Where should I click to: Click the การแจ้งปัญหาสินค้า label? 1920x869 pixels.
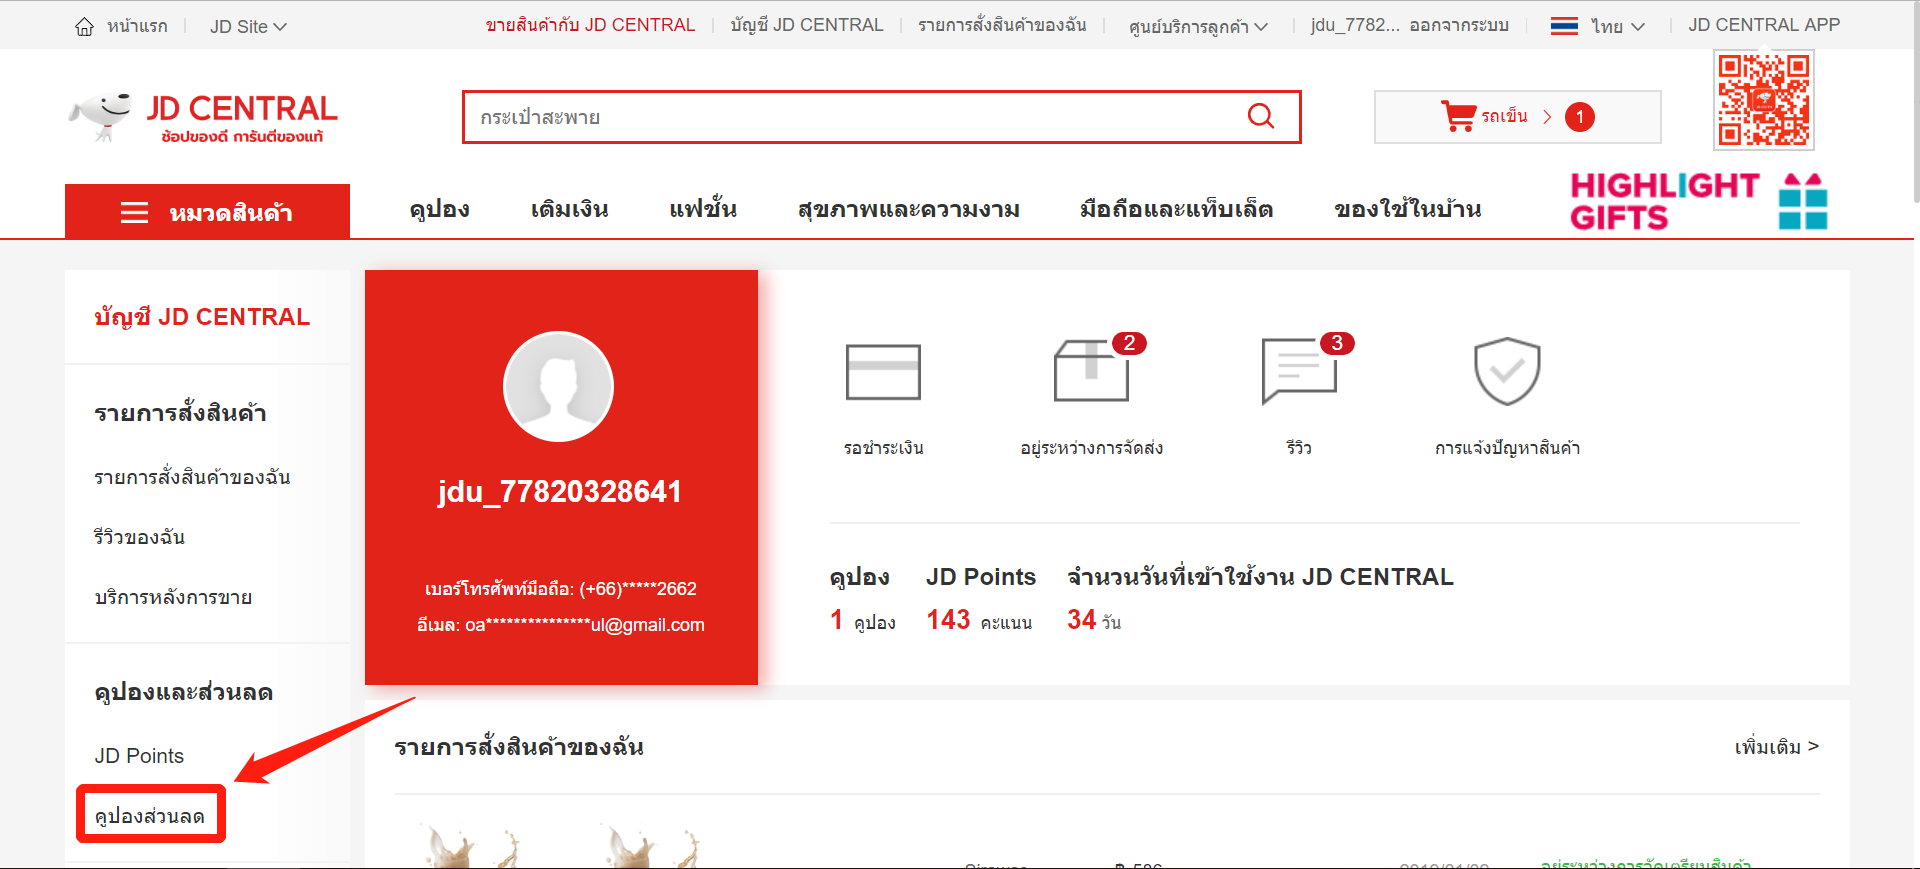[1507, 448]
